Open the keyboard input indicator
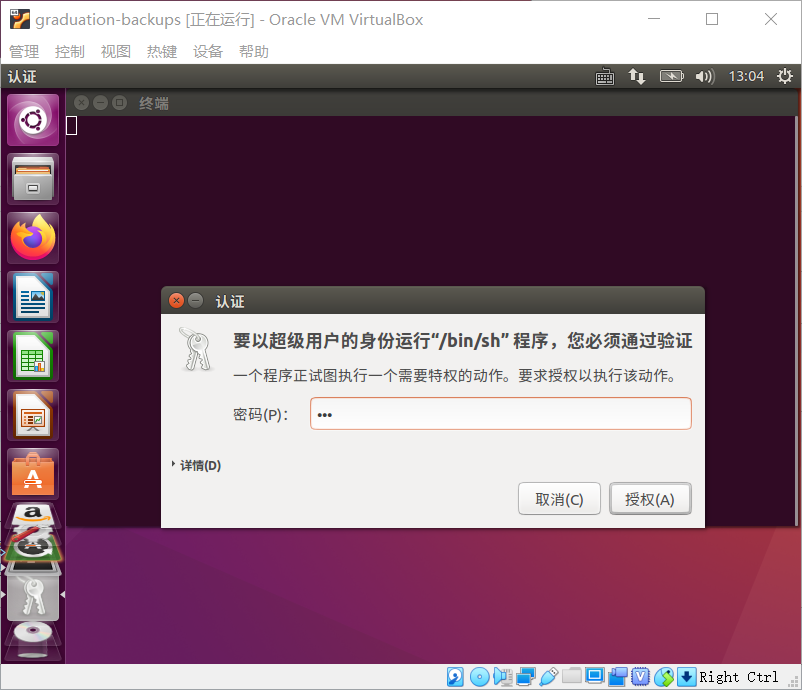Screen dimensions: 802x690 (x=605, y=77)
